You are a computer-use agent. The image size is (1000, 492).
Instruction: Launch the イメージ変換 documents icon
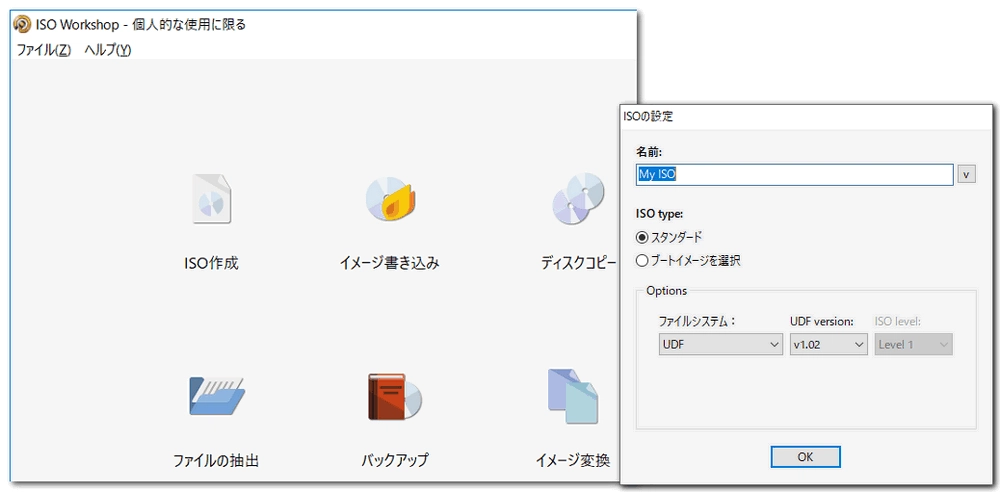coord(572,395)
